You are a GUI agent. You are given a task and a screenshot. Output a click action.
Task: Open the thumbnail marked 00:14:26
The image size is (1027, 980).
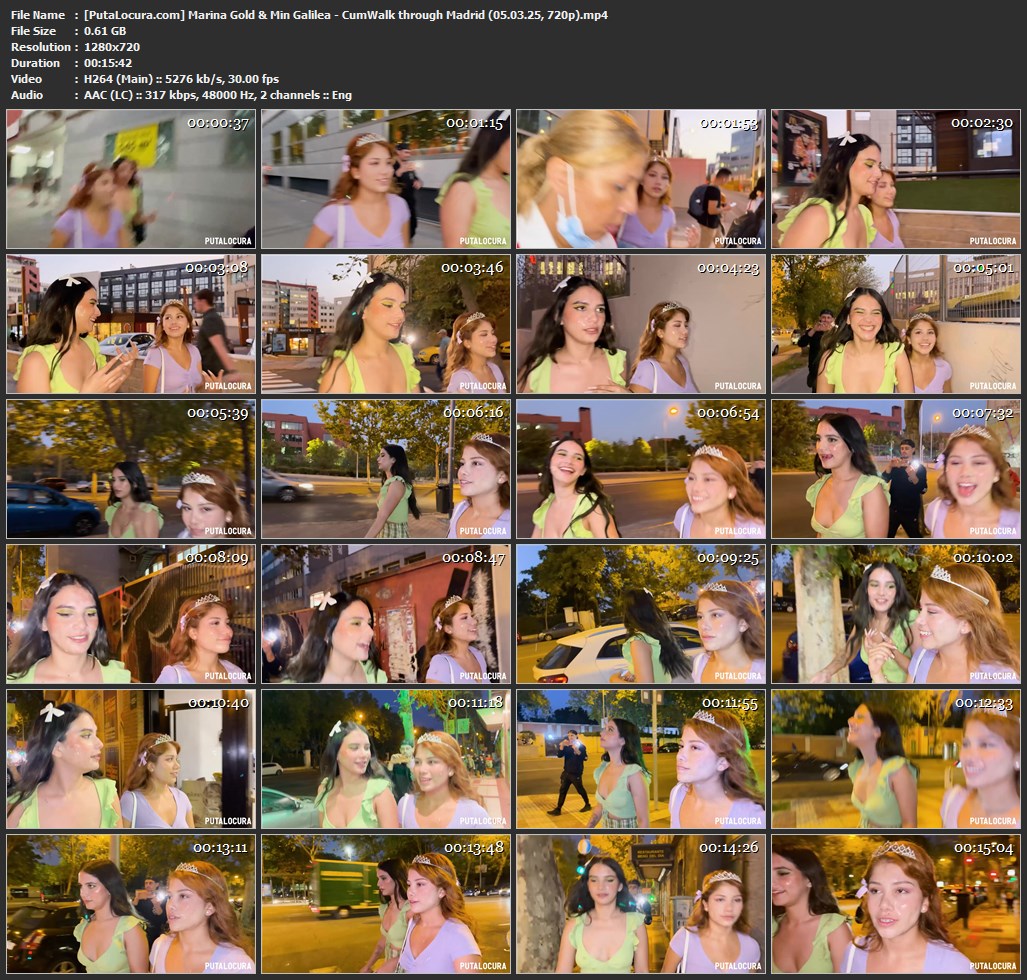click(641, 904)
